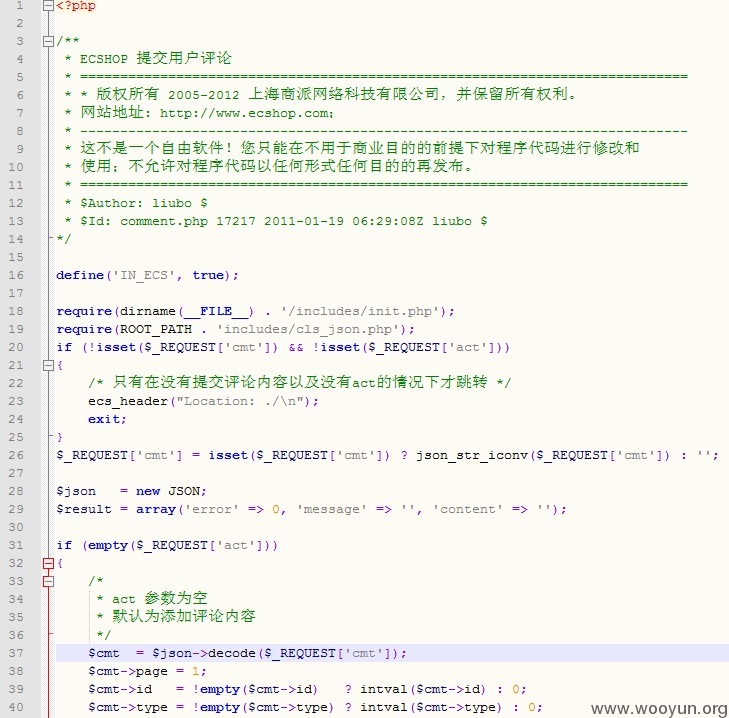Image resolution: width=729 pixels, height=718 pixels.
Task: Click the $json->decode call on line 37
Action: [279, 653]
